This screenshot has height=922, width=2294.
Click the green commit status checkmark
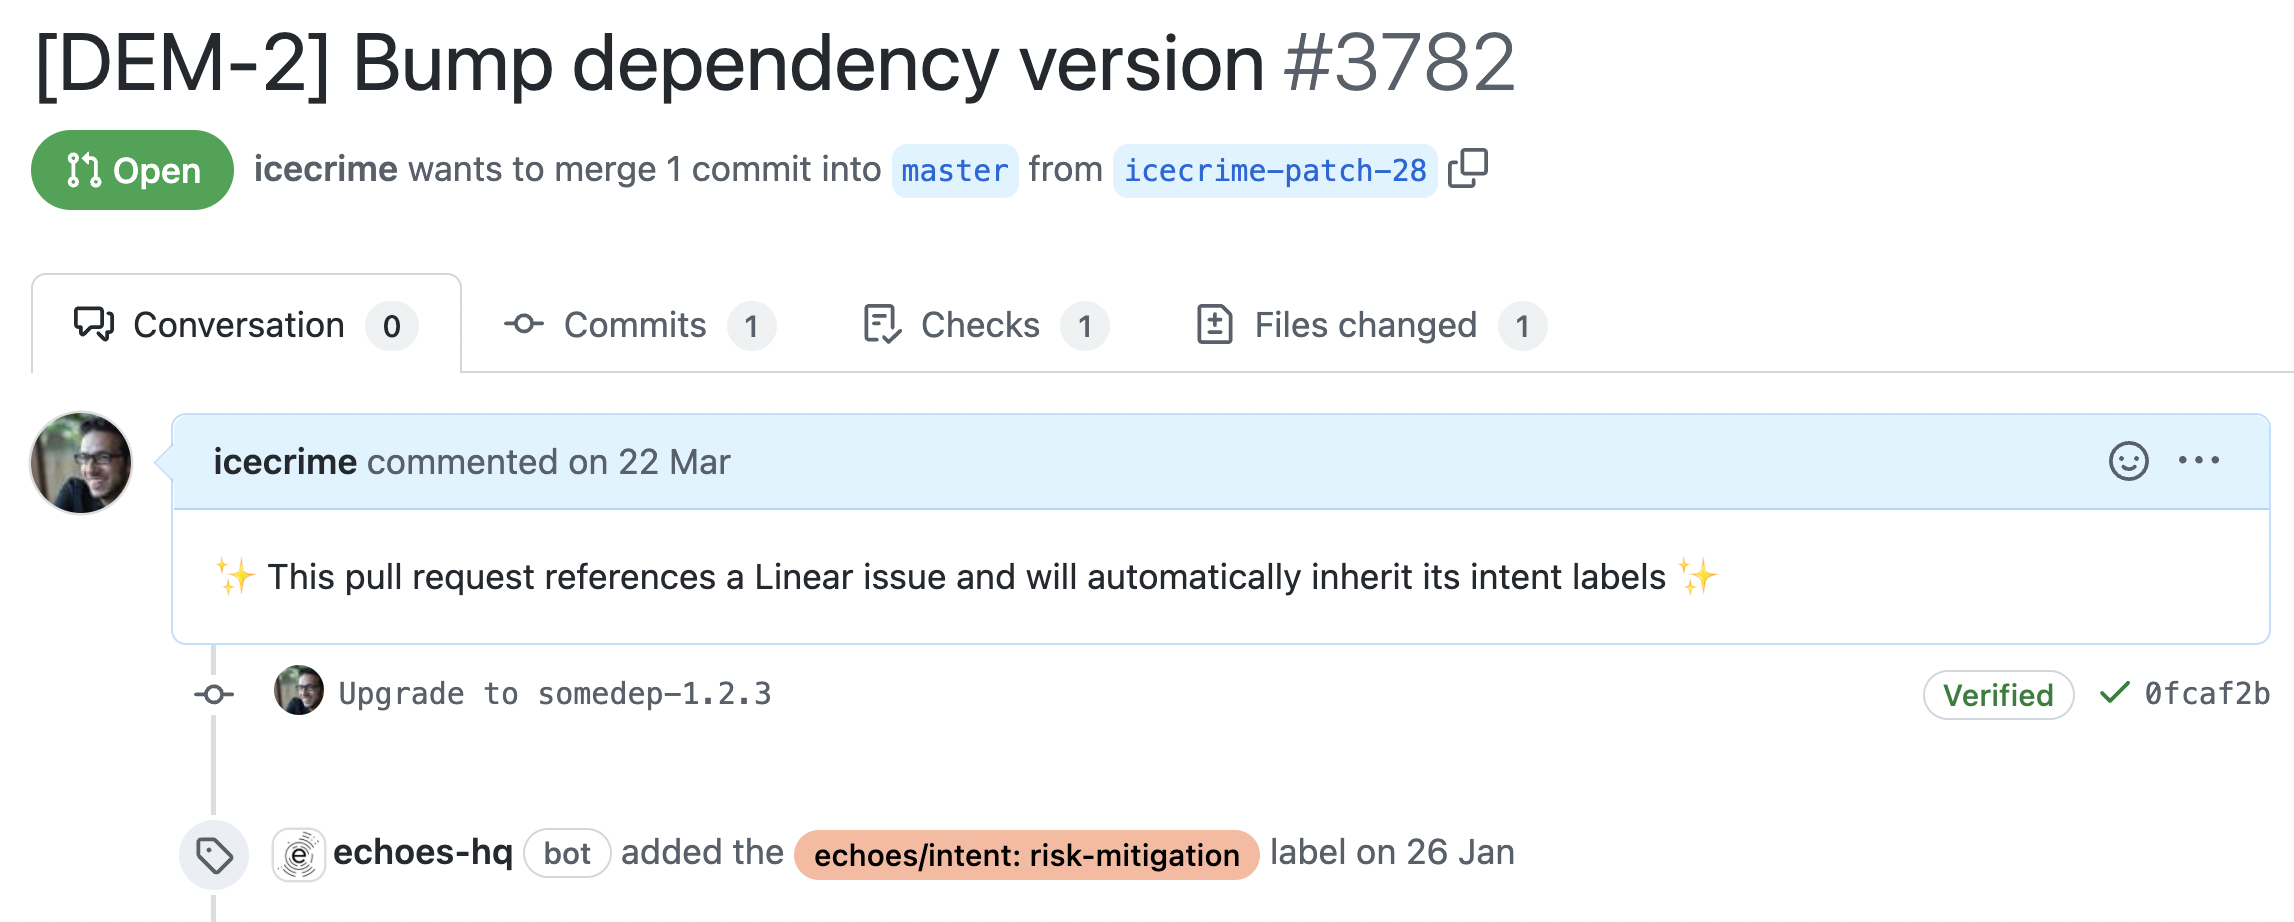pos(2114,693)
